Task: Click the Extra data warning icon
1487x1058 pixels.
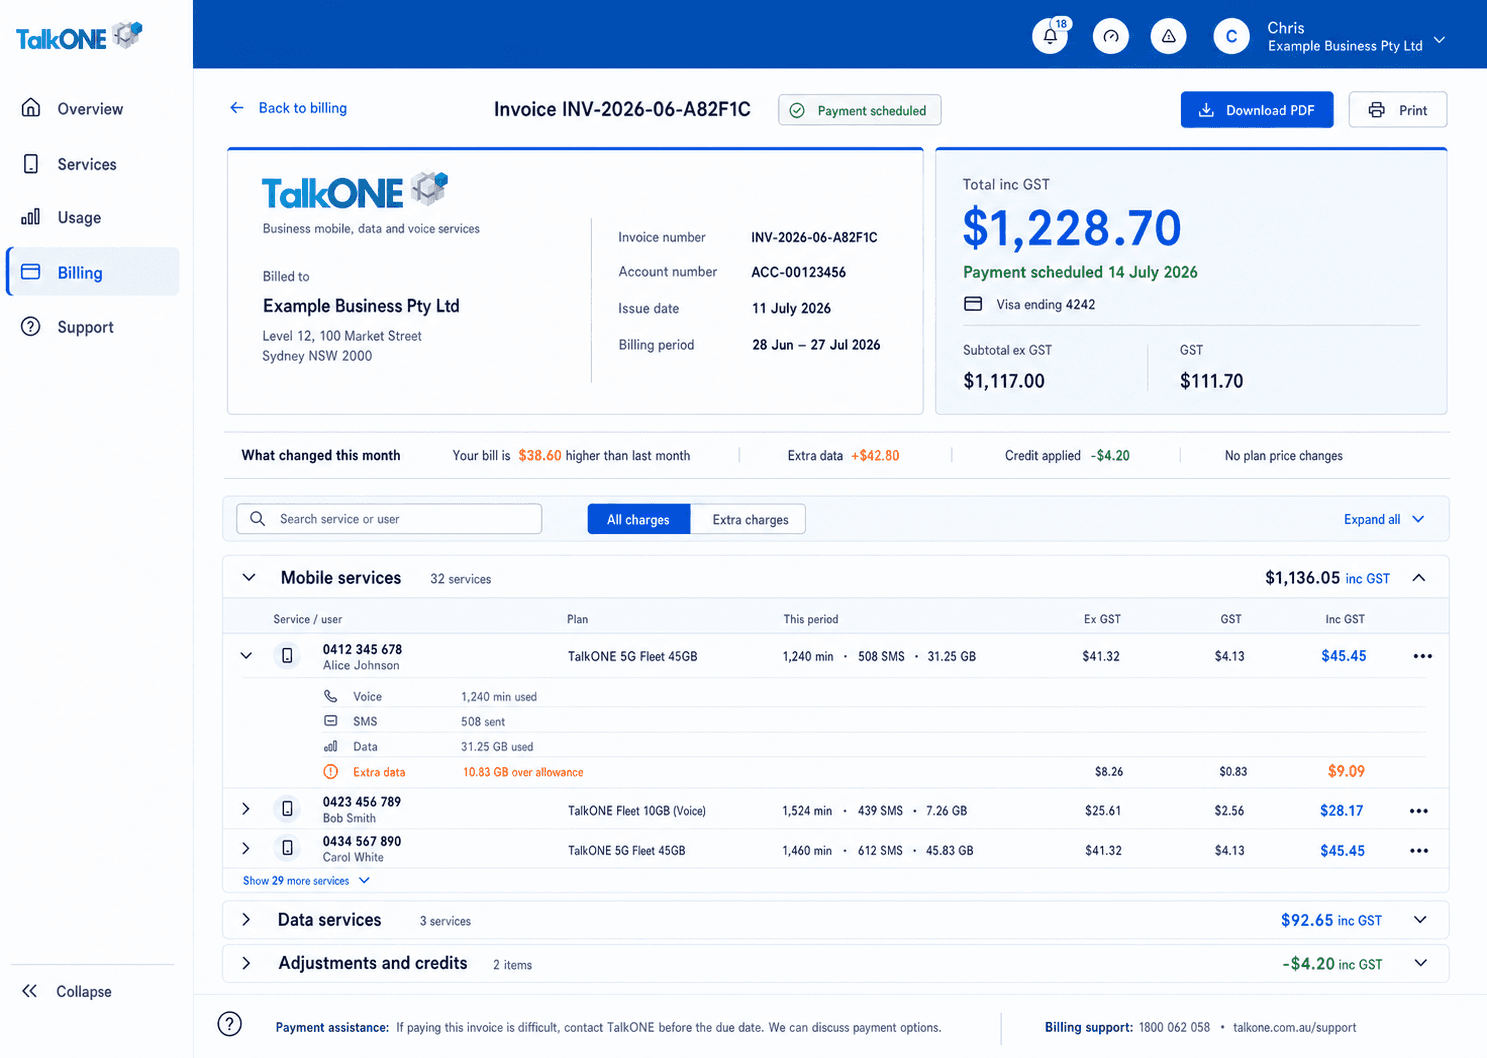Action: pyautogui.click(x=331, y=772)
